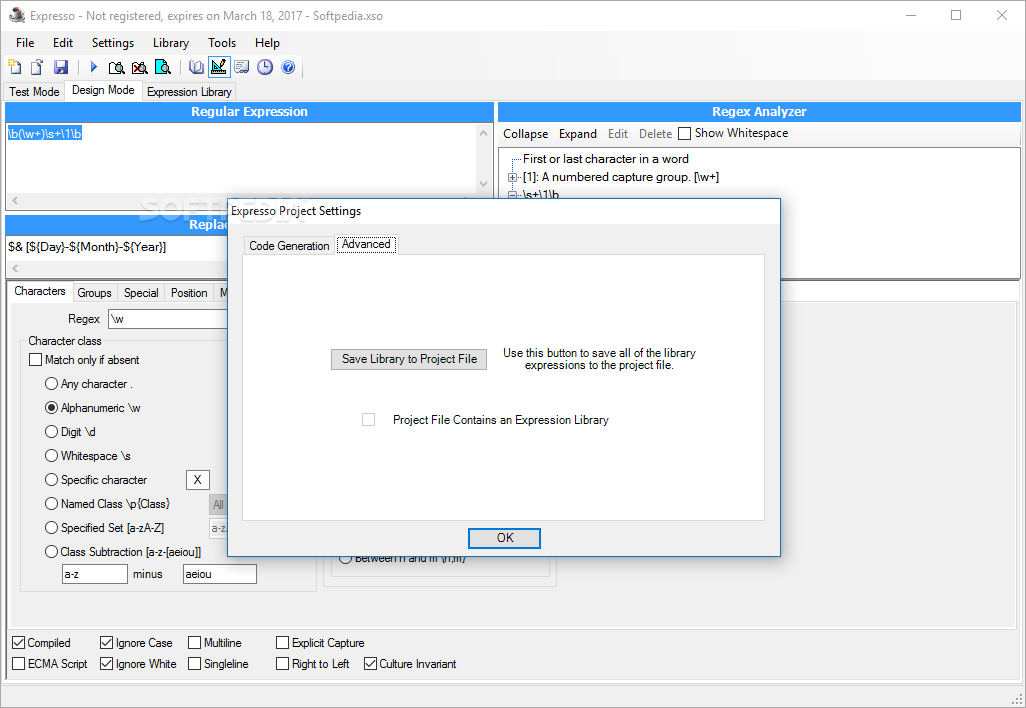Open the Library menu
Screen dimensions: 1026x708
(x=171, y=43)
